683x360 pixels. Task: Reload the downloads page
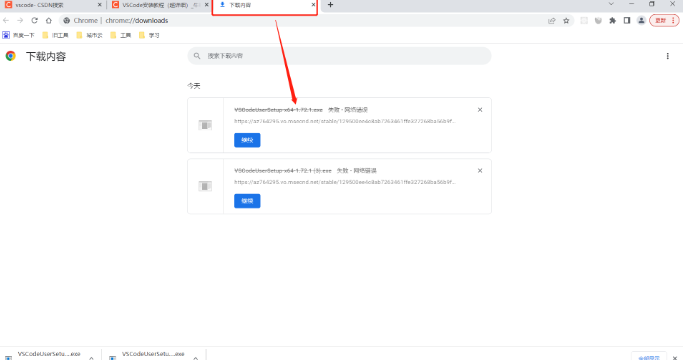coord(34,20)
